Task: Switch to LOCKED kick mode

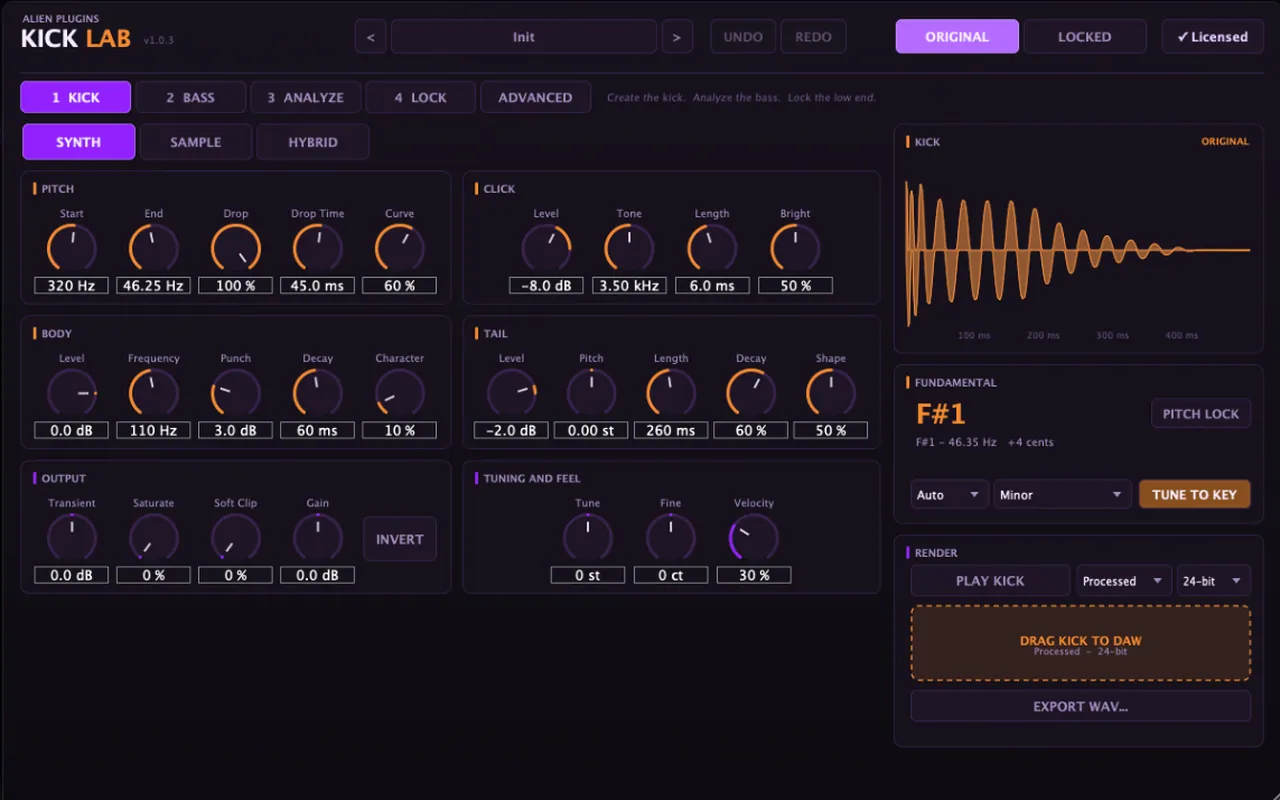Action: point(1085,37)
